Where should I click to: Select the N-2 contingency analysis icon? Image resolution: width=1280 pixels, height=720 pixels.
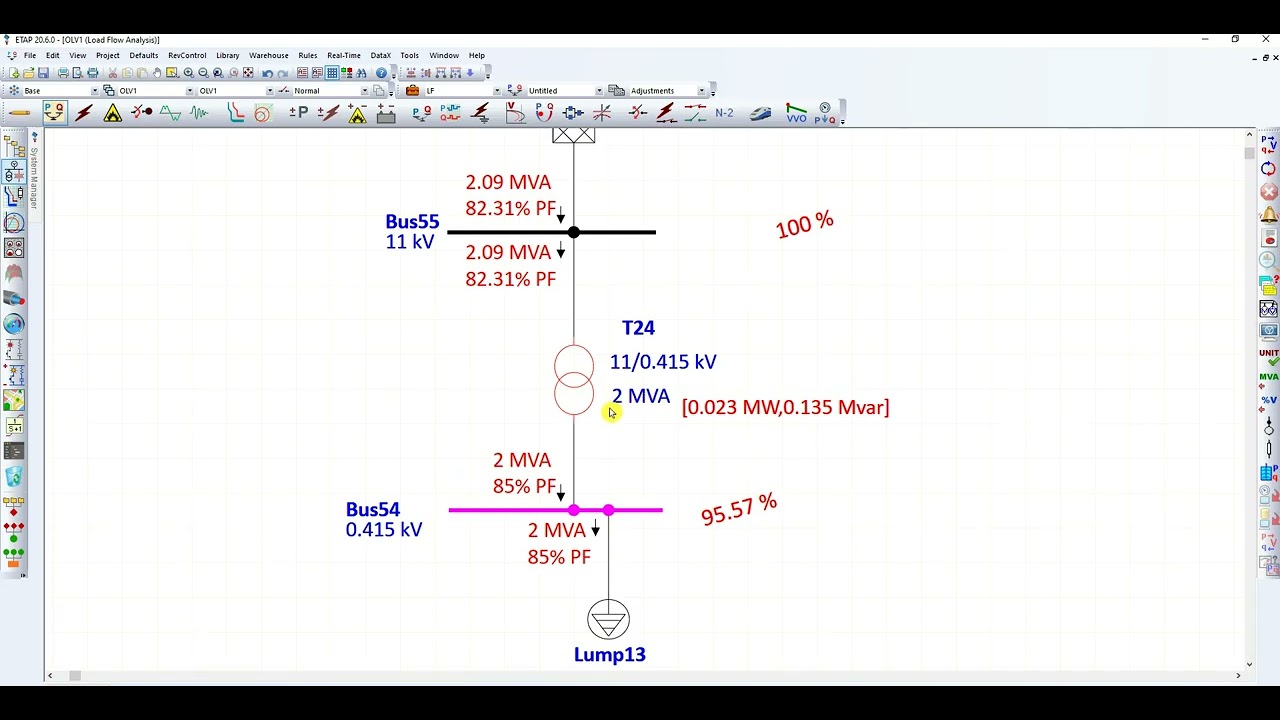pyautogui.click(x=724, y=113)
